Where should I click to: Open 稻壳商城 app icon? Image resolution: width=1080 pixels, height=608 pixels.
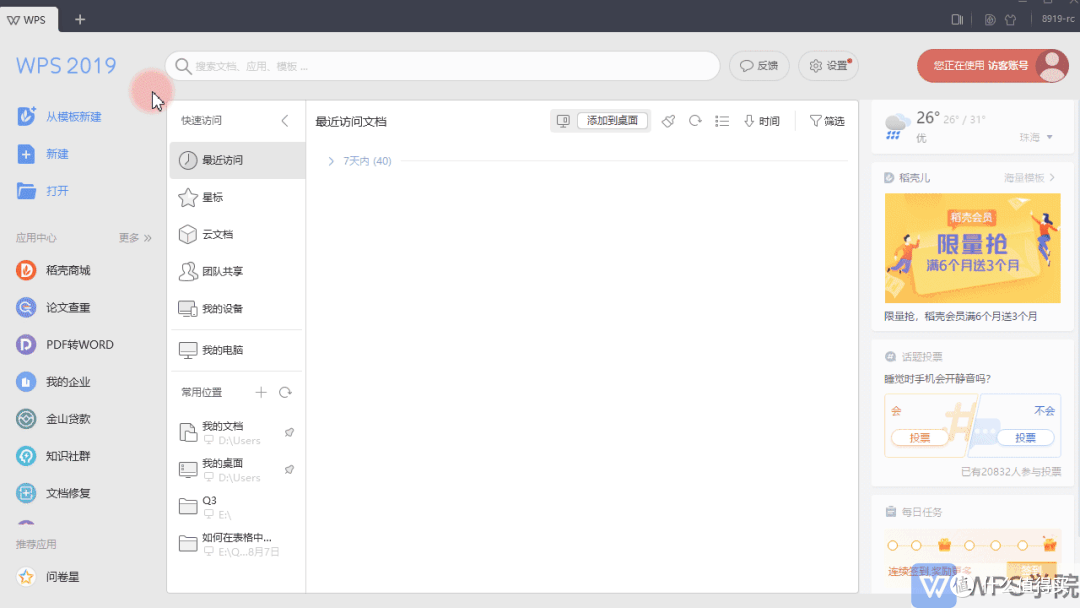[x=26, y=270]
